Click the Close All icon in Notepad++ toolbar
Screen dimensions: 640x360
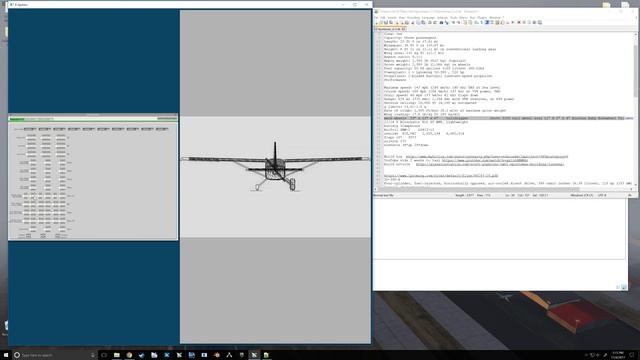[x=402, y=22]
